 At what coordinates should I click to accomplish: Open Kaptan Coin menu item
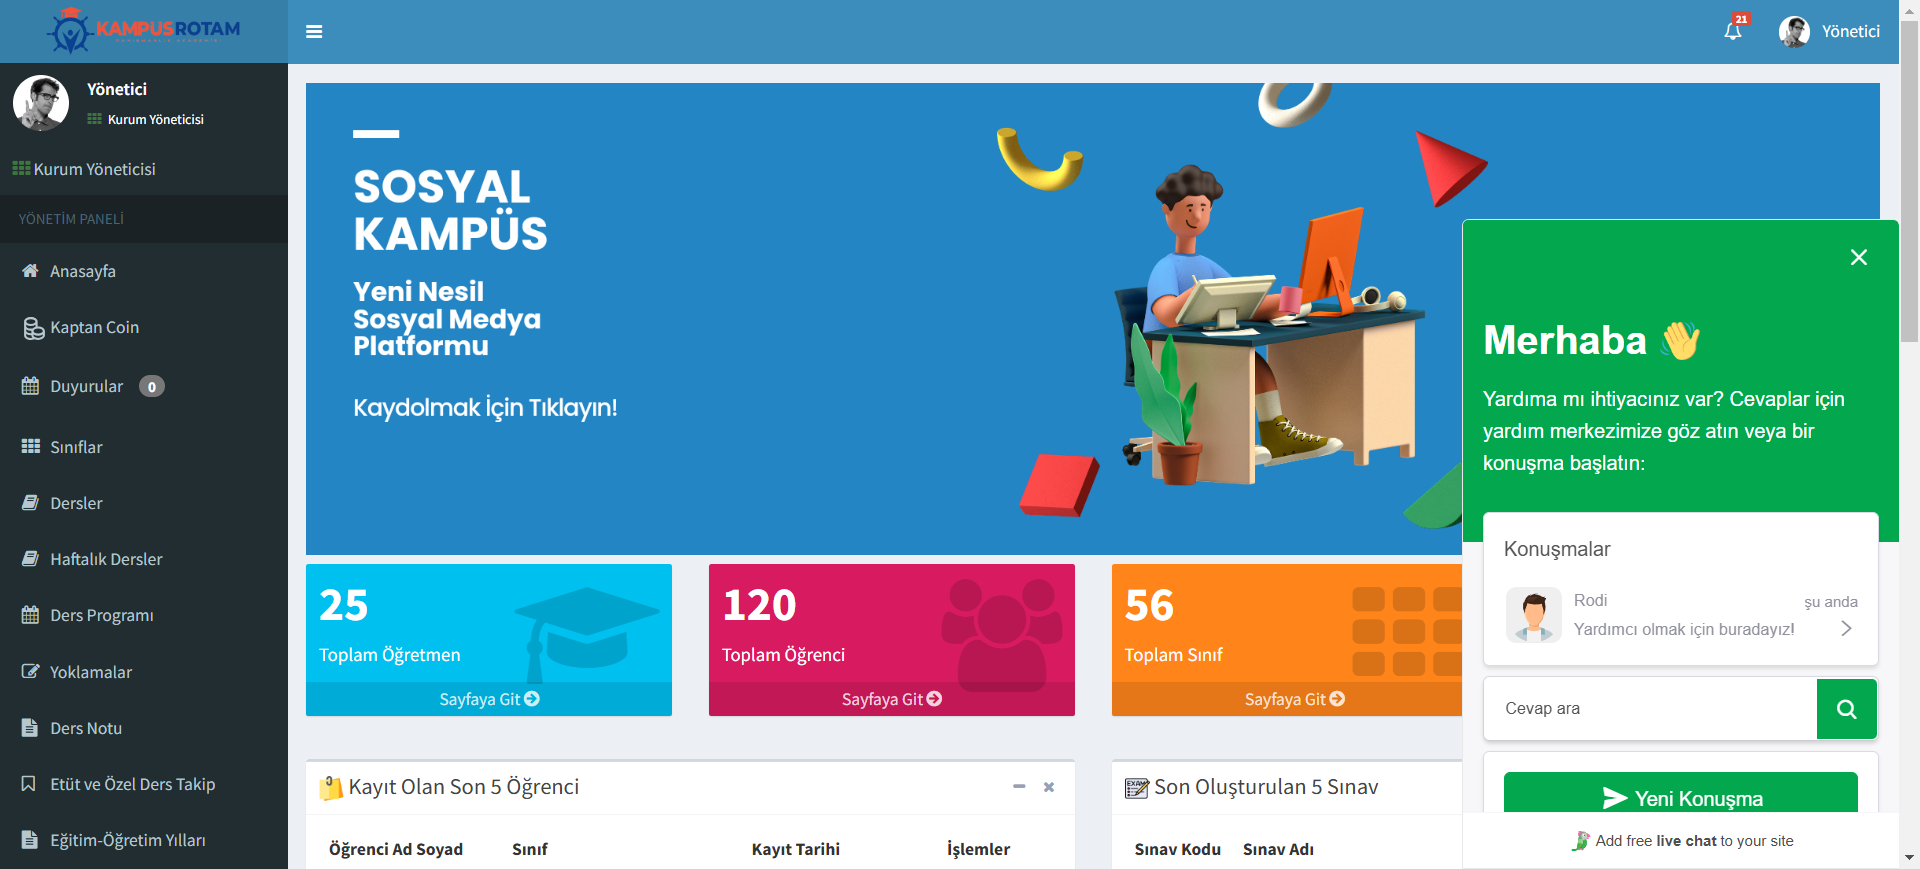94,328
